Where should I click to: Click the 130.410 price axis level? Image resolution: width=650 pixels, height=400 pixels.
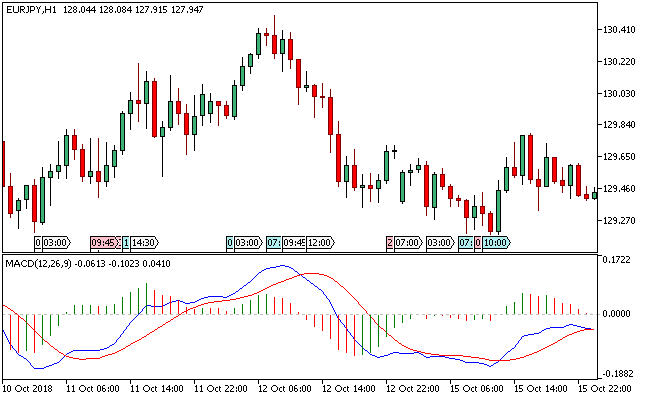621,30
